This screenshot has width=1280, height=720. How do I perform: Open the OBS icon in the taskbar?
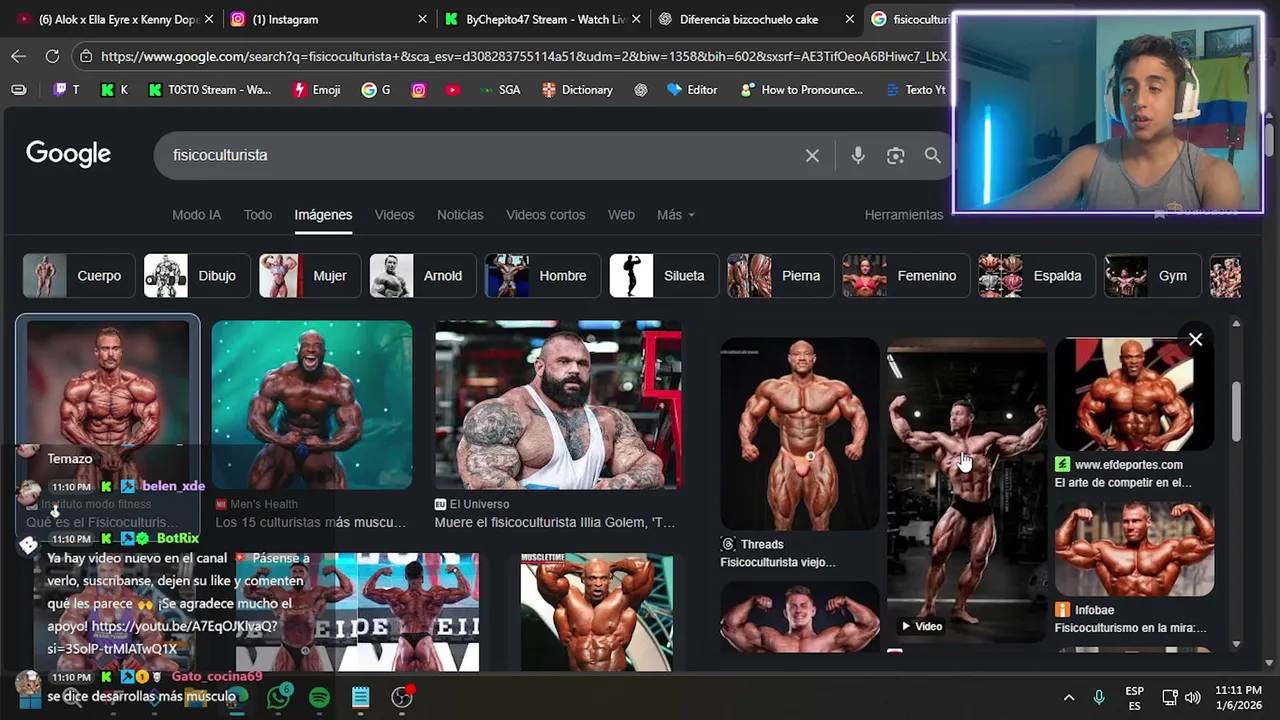[402, 697]
